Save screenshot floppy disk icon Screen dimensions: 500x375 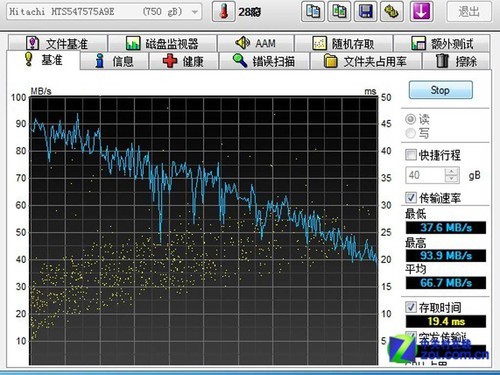pos(365,12)
